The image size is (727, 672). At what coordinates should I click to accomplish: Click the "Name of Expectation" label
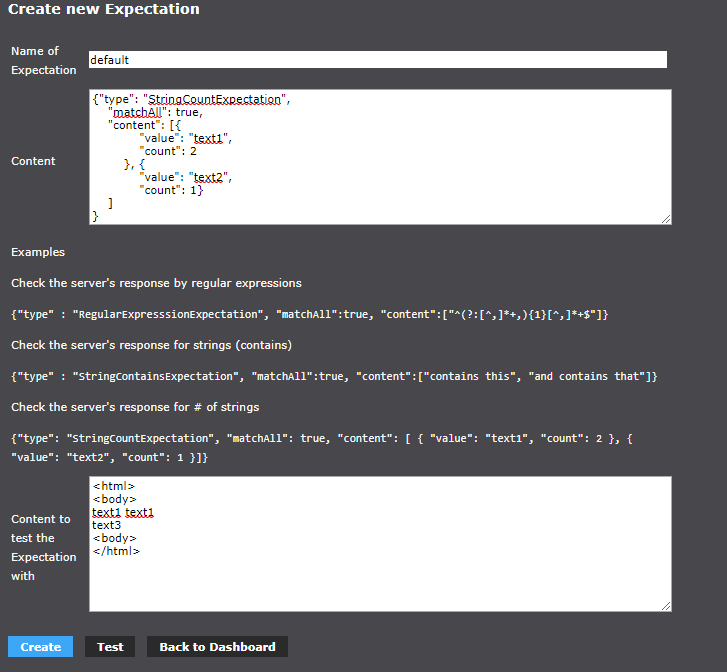43,60
